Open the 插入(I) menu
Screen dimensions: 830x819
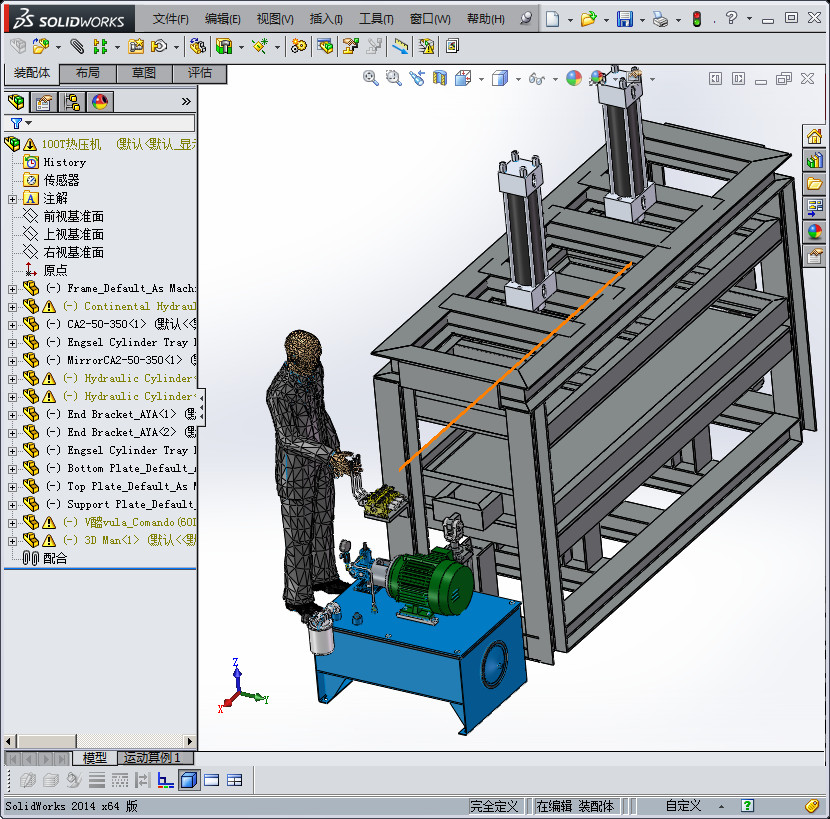326,19
